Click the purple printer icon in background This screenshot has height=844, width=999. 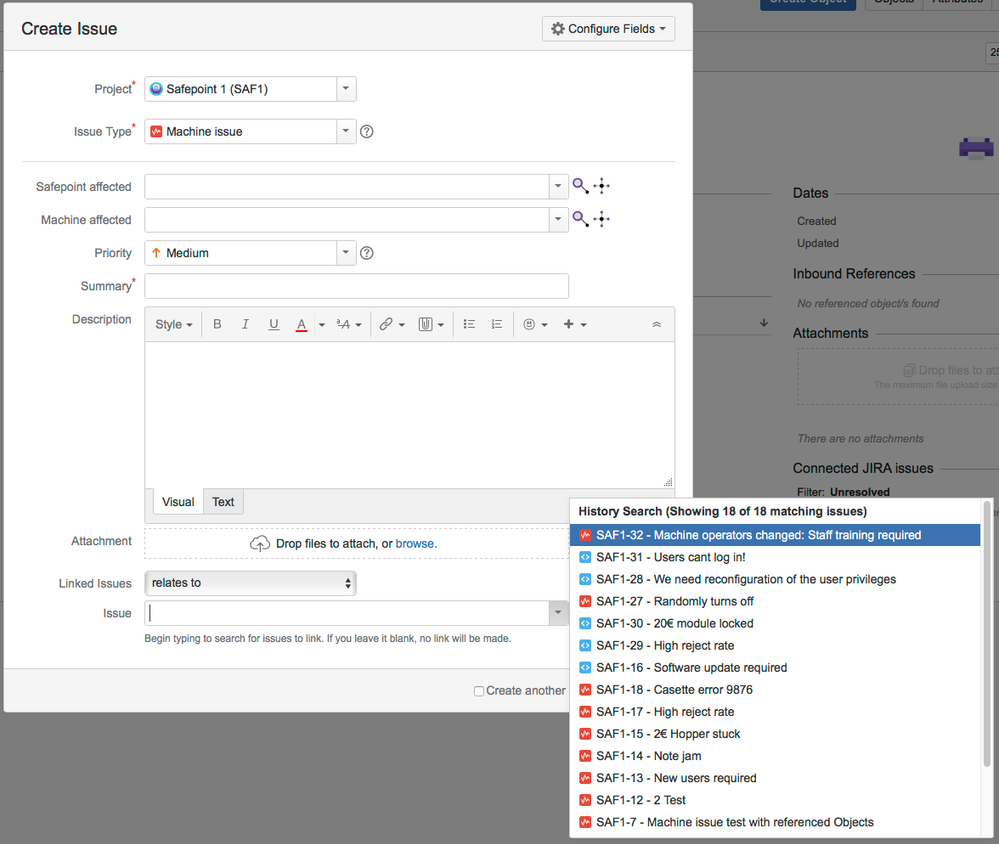click(976, 148)
